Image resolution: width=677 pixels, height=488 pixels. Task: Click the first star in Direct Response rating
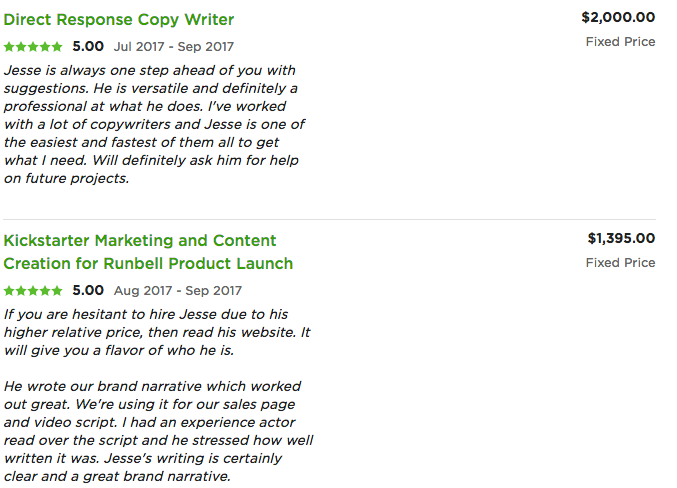[x=9, y=47]
